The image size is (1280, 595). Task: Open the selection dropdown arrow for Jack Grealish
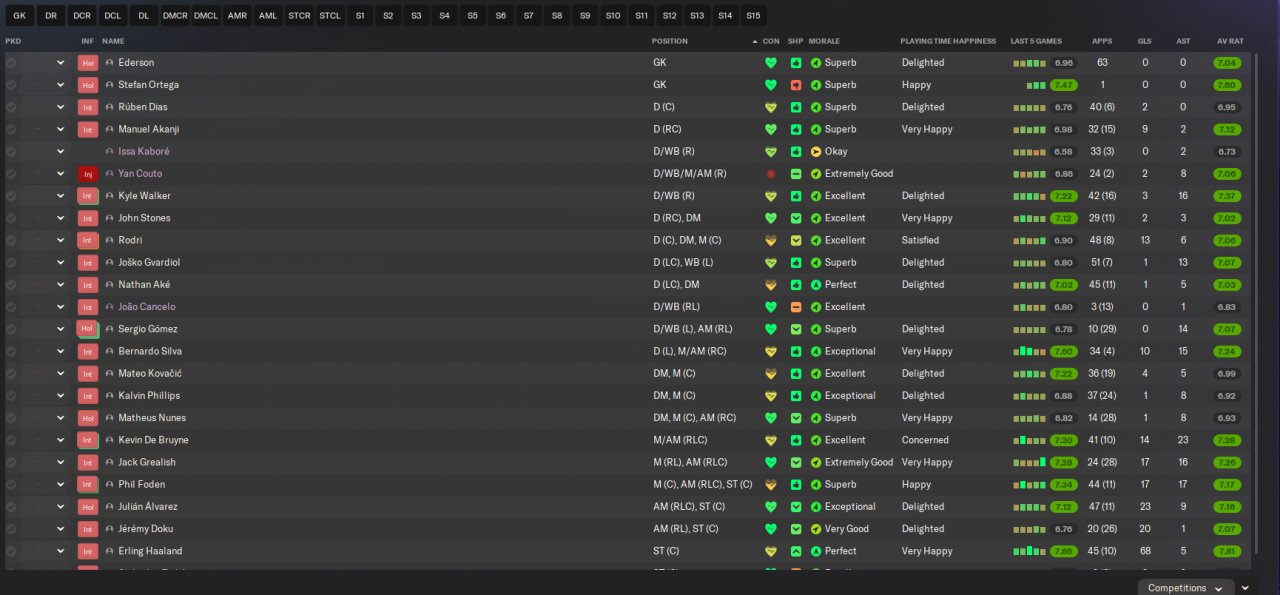point(60,462)
